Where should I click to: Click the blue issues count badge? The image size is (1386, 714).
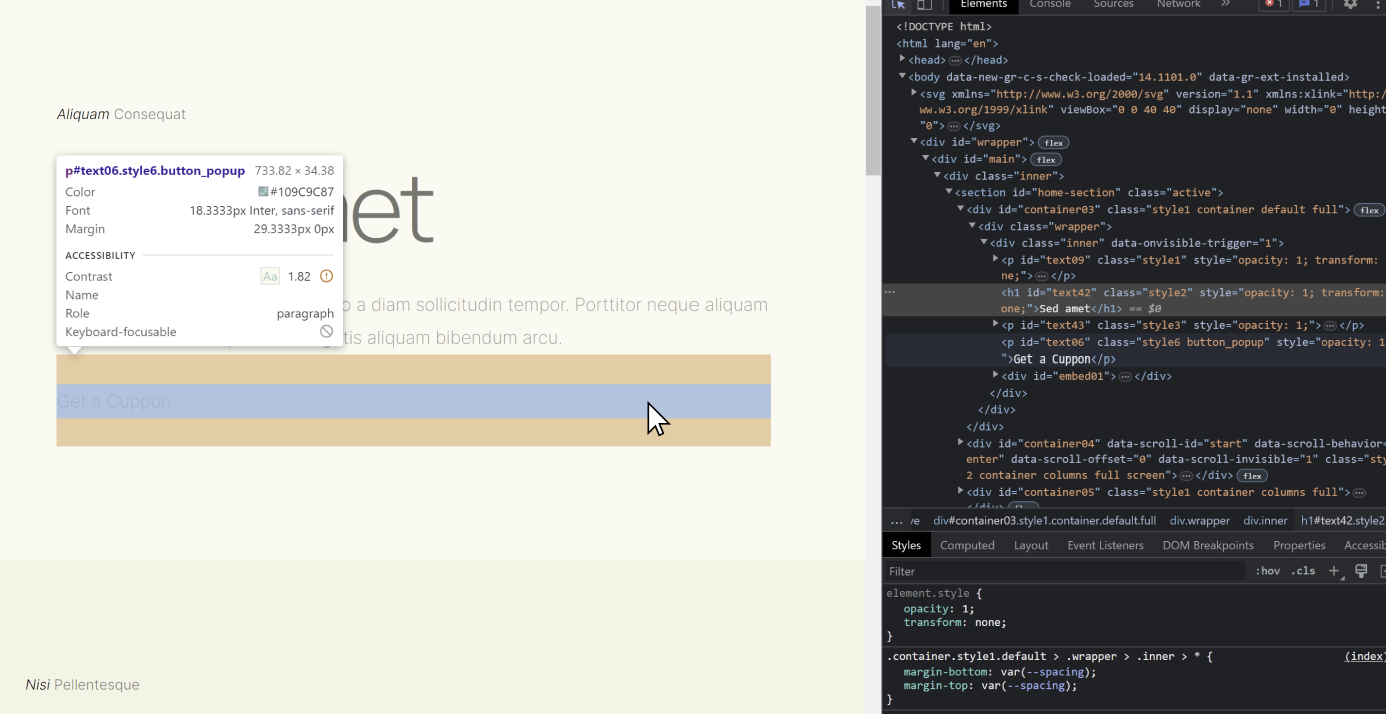[1308, 4]
